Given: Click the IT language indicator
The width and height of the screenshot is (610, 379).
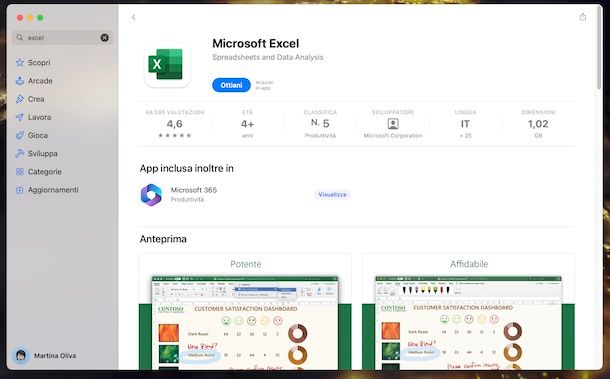Looking at the screenshot, I should 465,124.
